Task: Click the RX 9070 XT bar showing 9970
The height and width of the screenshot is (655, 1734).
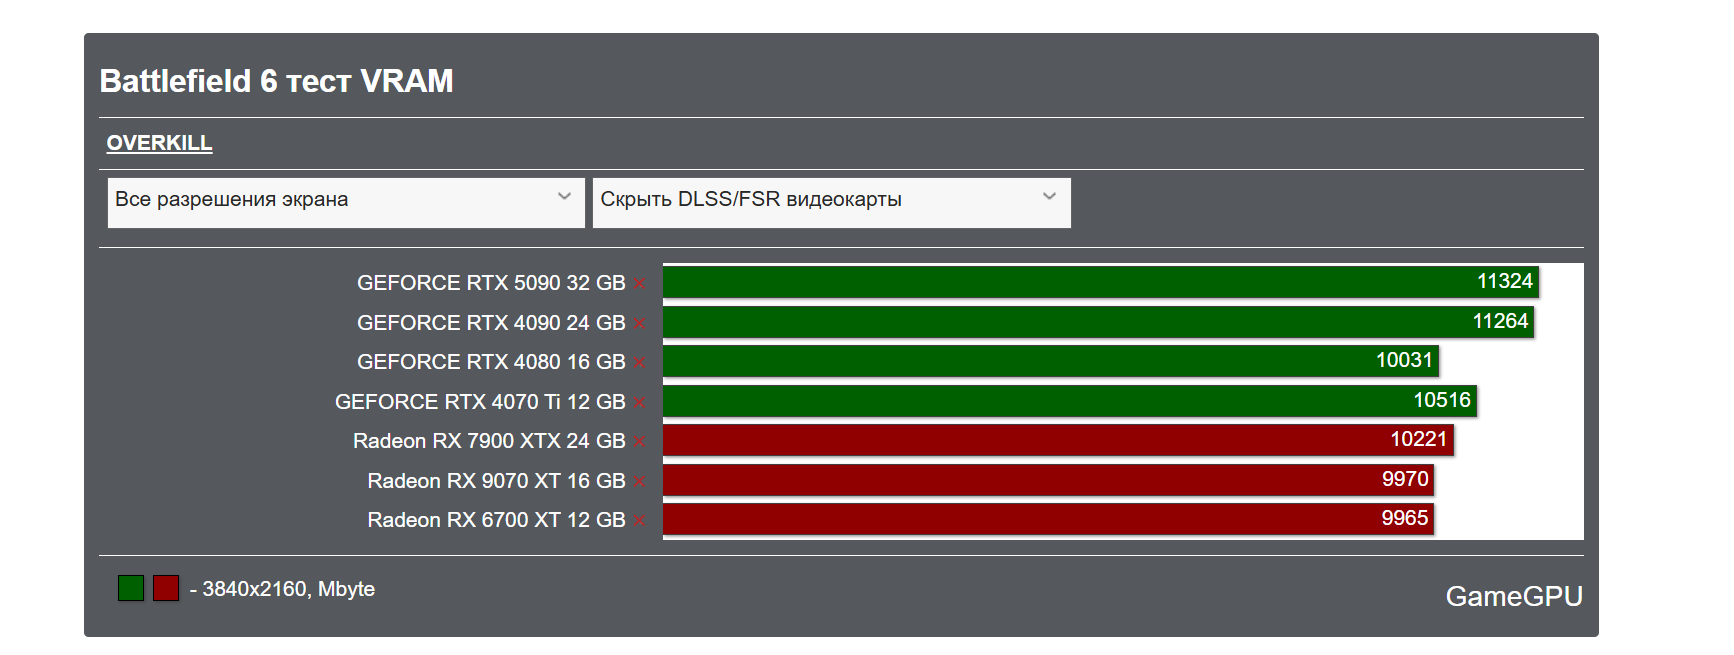Action: point(1049,480)
